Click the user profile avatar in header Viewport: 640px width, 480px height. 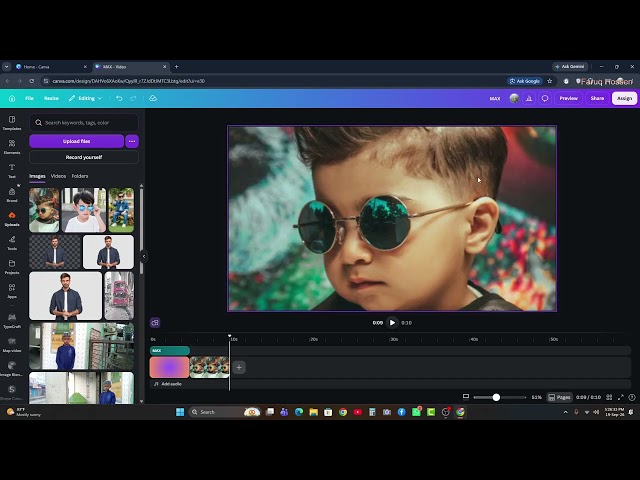pos(514,98)
